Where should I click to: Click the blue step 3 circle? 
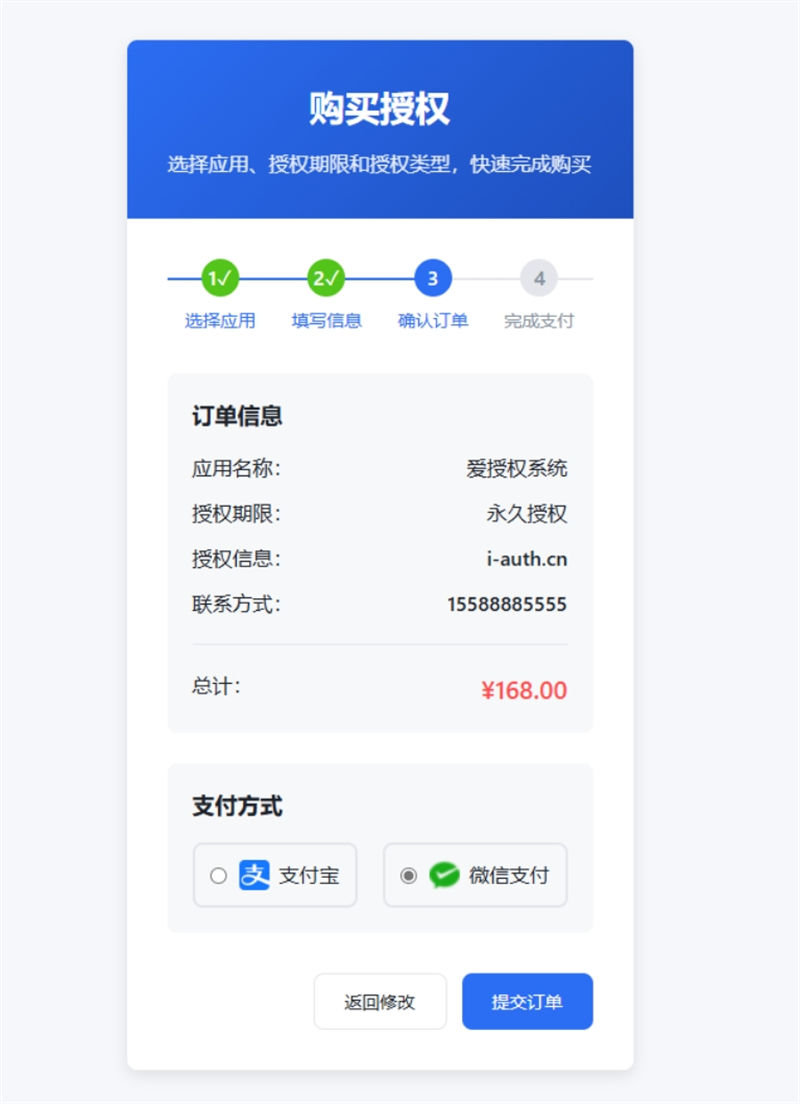pos(433,278)
